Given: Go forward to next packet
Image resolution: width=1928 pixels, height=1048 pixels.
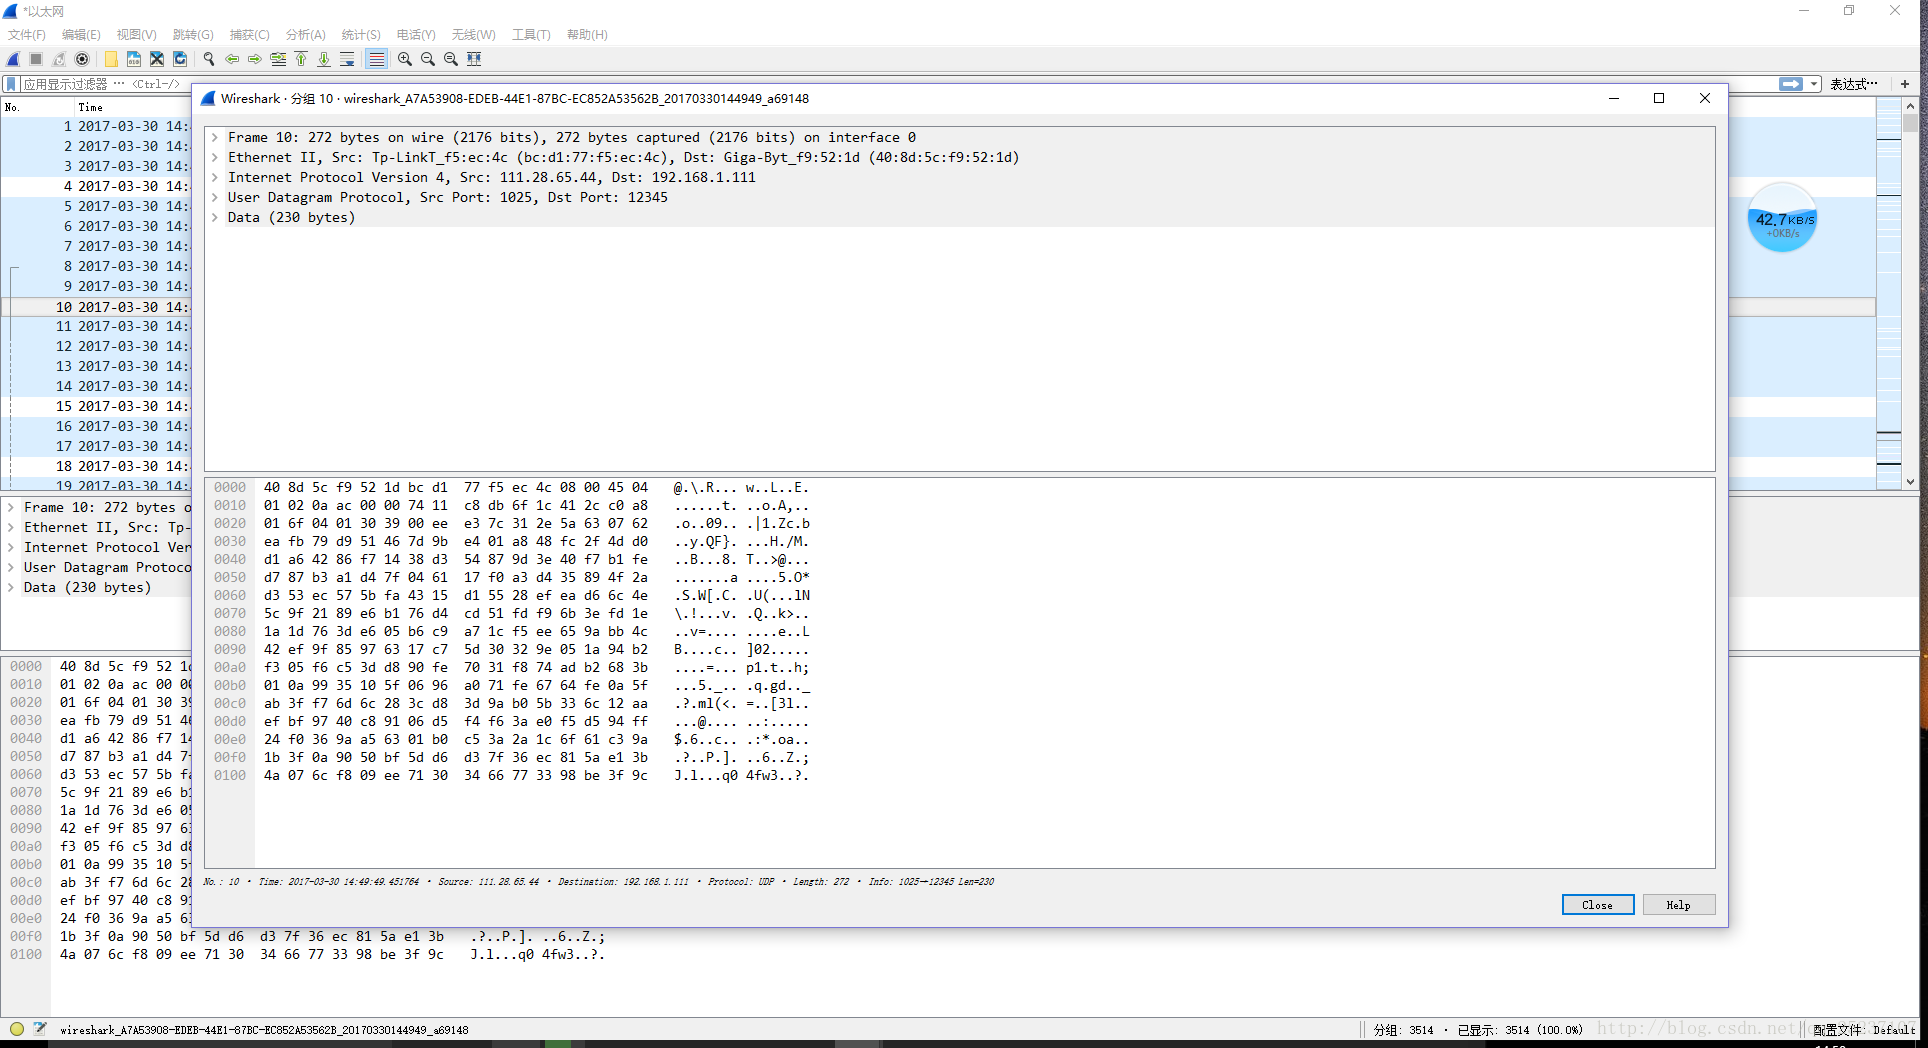Looking at the screenshot, I should pos(255,59).
